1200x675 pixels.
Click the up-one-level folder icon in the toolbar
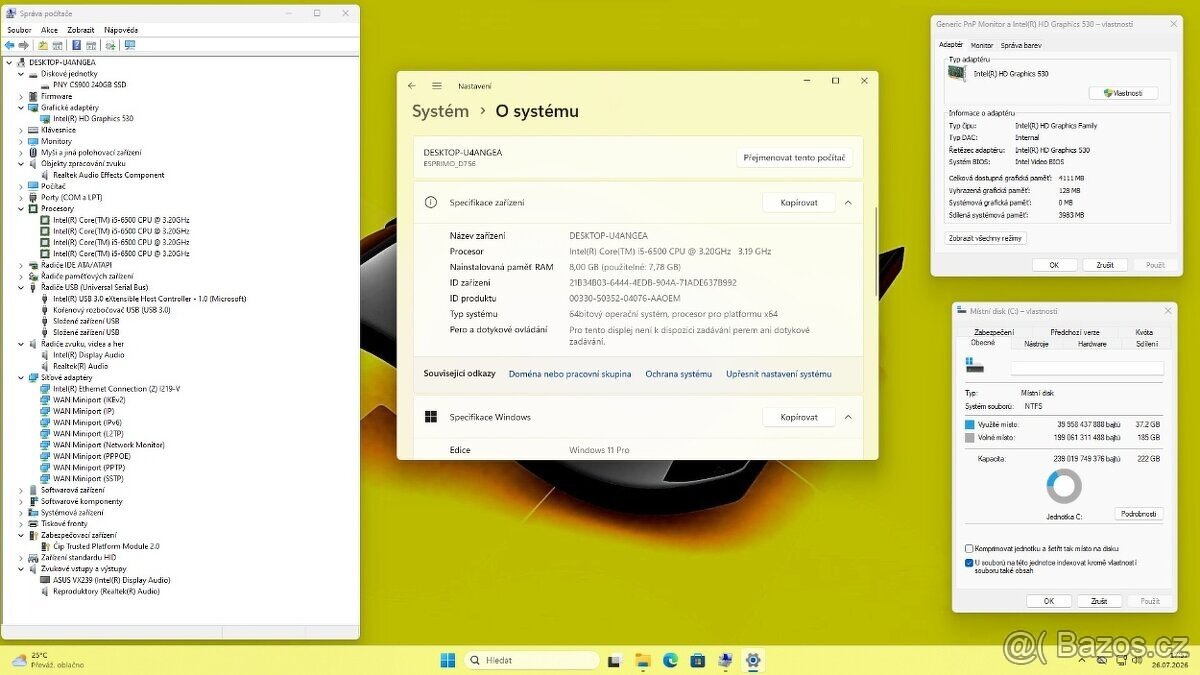click(43, 45)
